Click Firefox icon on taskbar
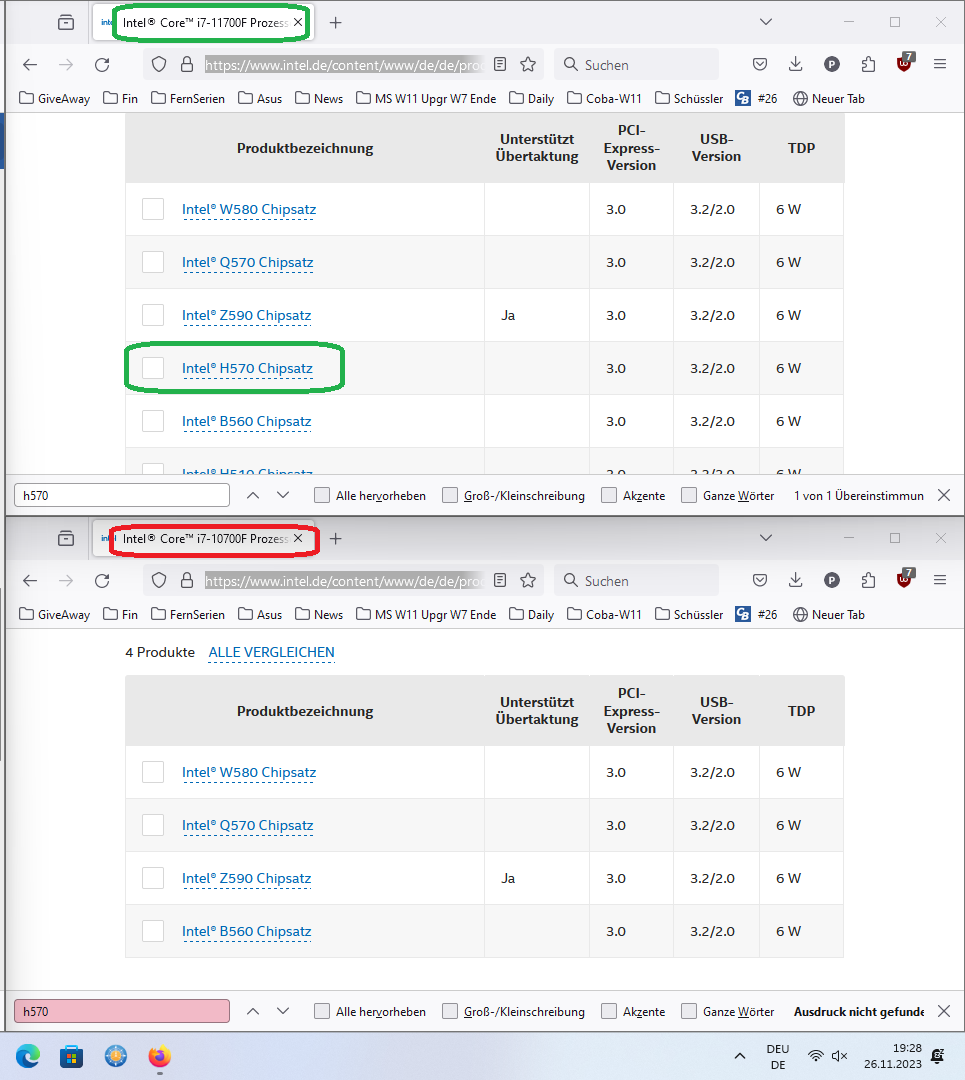 159,1056
